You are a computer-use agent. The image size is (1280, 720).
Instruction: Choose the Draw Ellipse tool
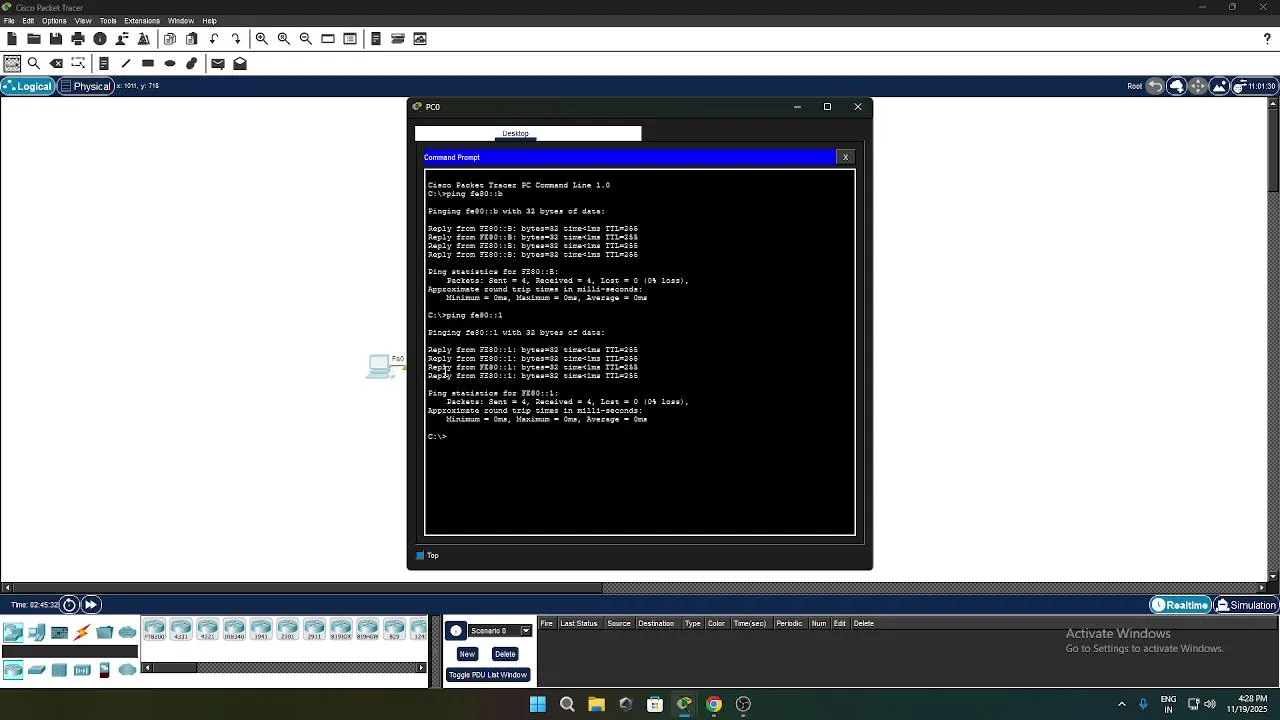tap(170, 63)
